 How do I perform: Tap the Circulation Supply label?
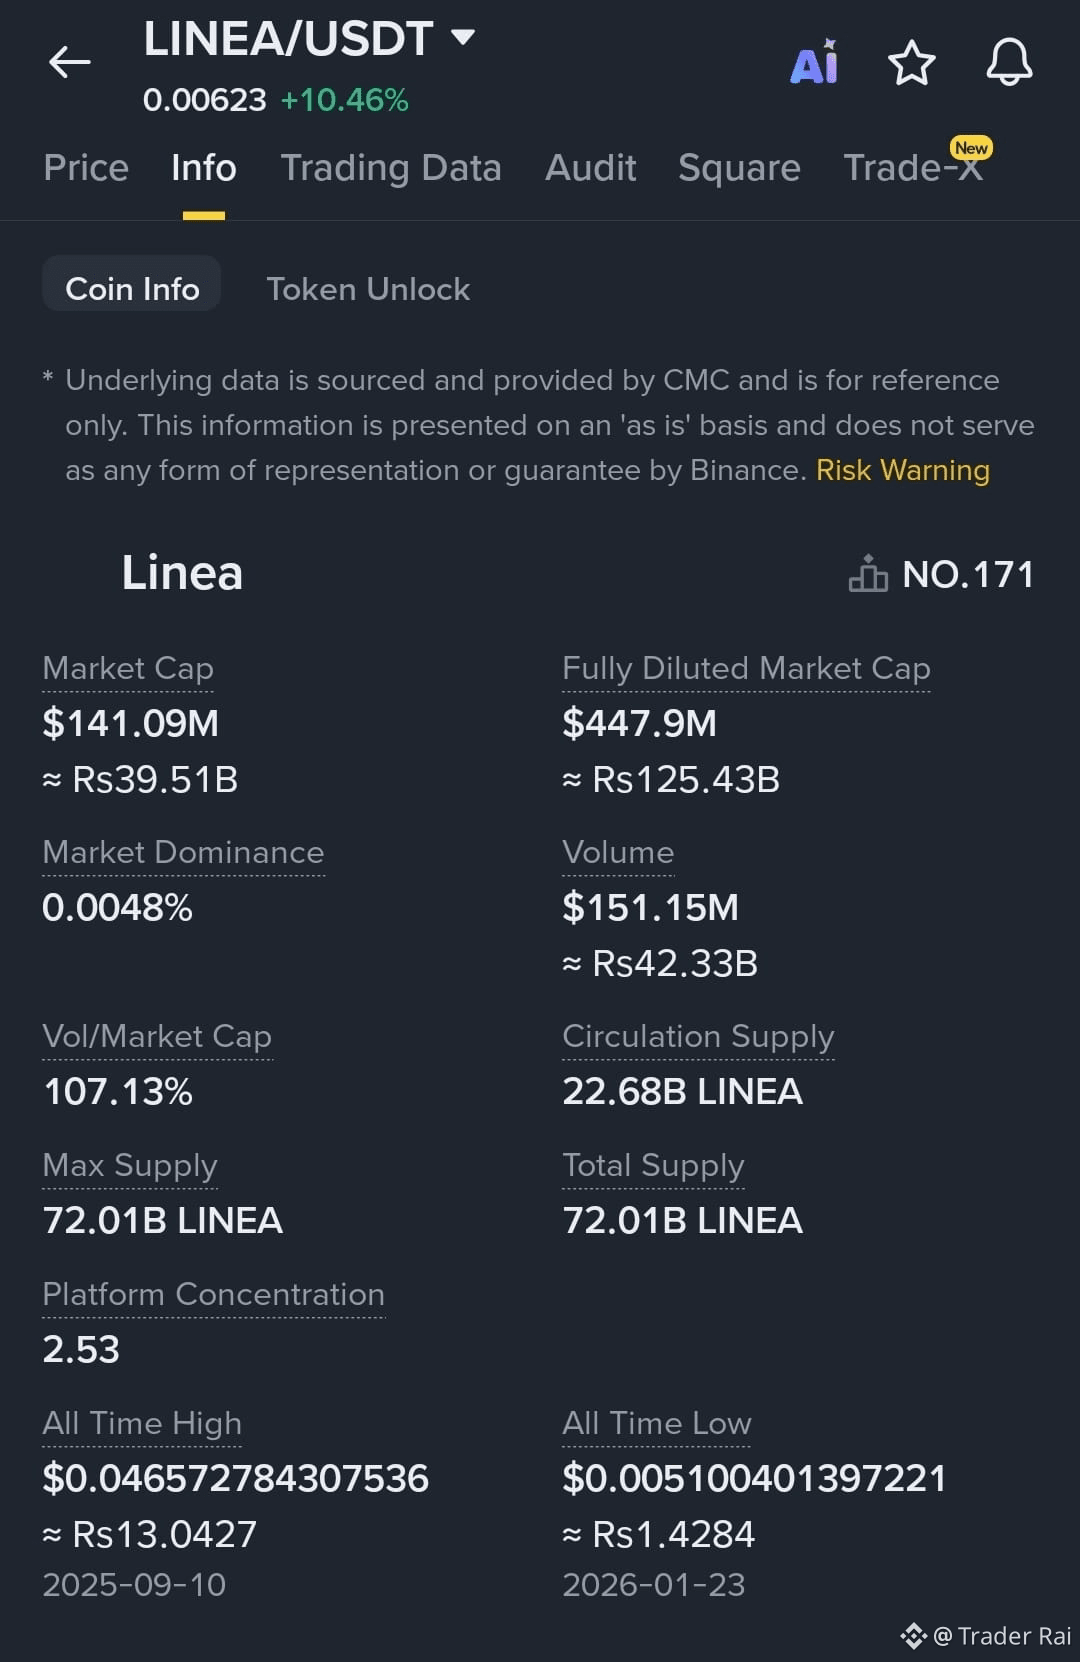(698, 1036)
